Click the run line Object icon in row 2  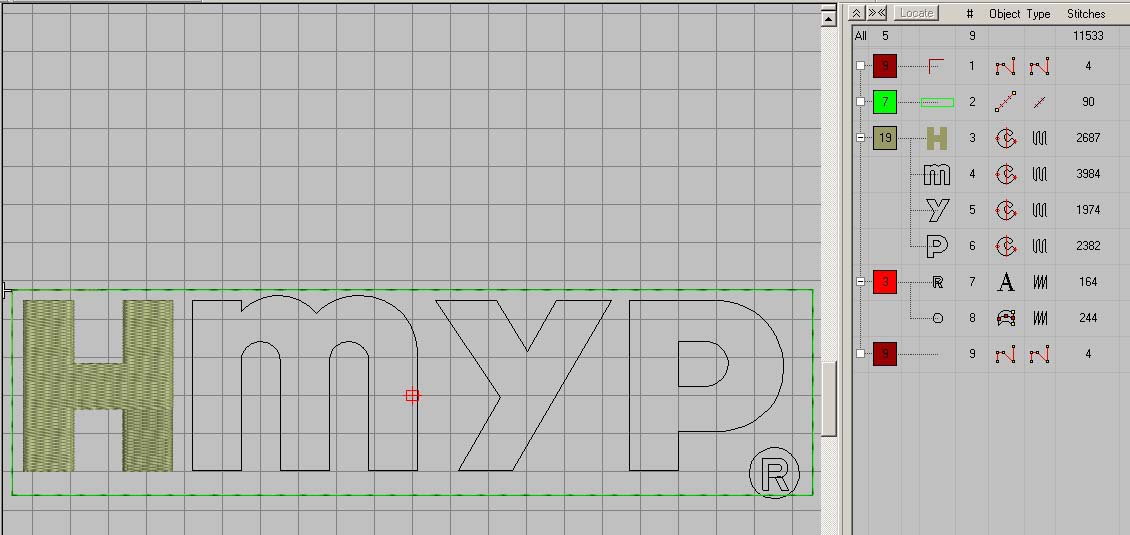point(1005,102)
